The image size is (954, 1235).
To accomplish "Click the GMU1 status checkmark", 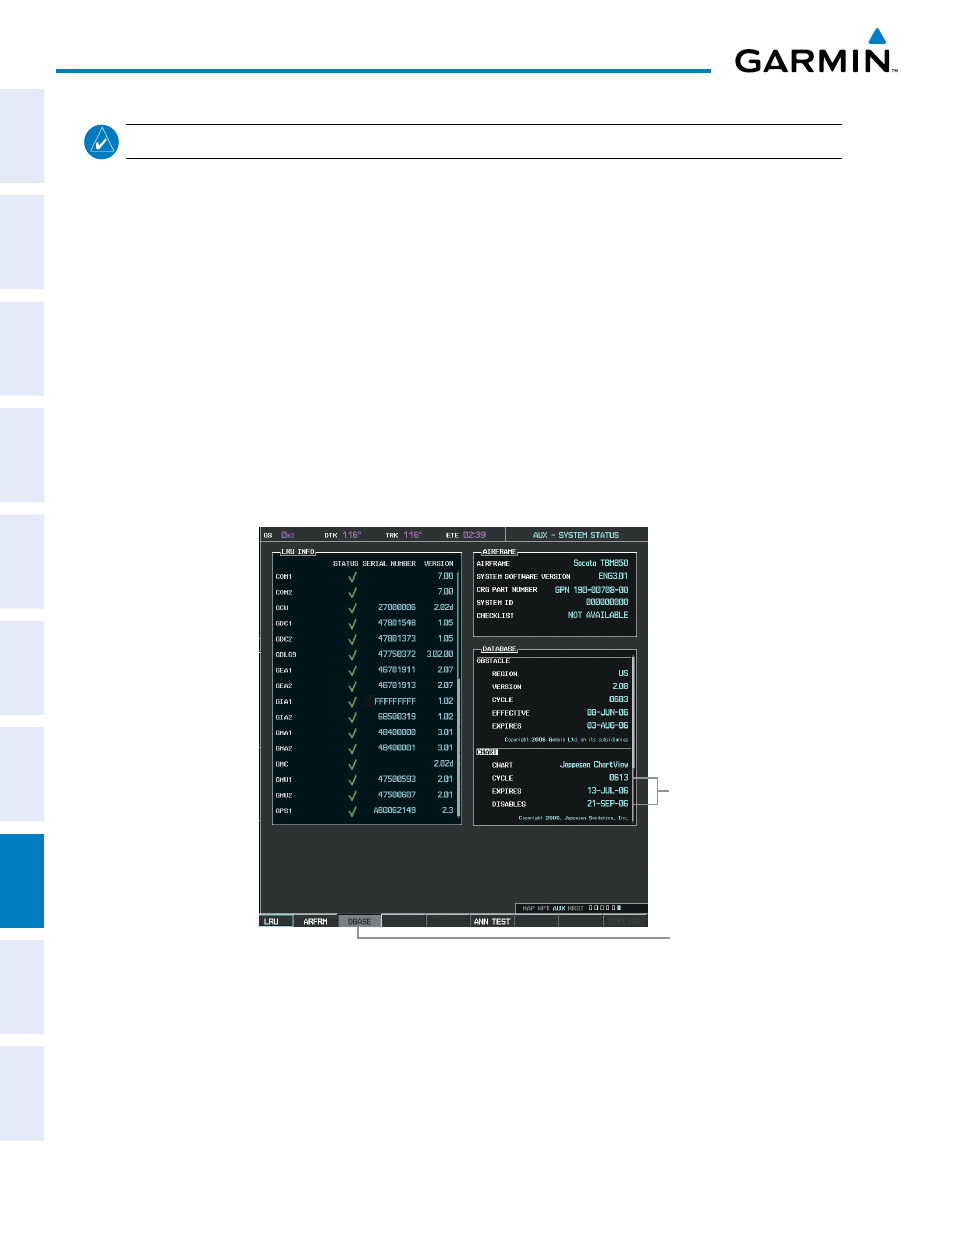I will (352, 780).
